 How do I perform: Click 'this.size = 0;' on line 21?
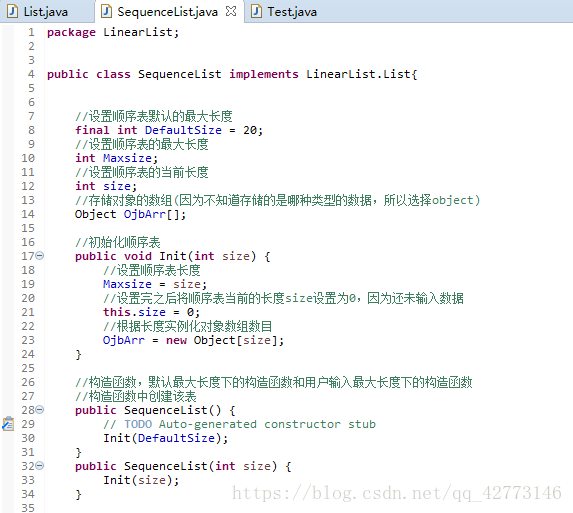tap(151, 312)
